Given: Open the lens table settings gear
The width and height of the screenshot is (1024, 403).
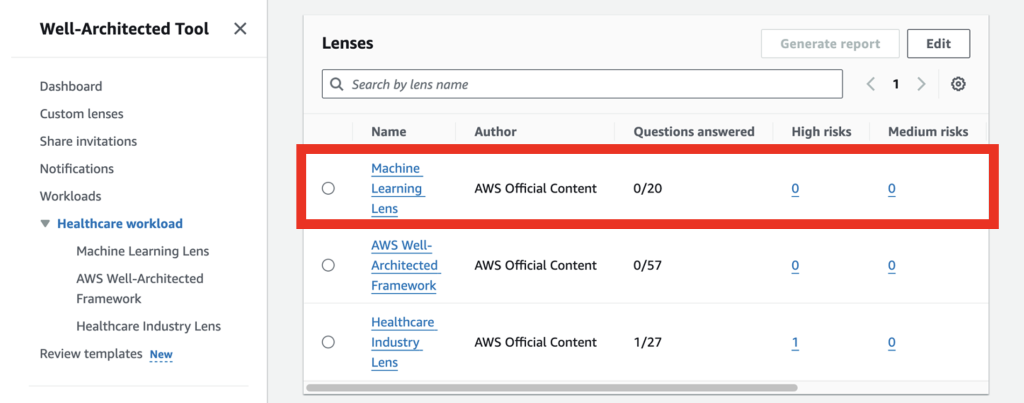Looking at the screenshot, I should [958, 84].
